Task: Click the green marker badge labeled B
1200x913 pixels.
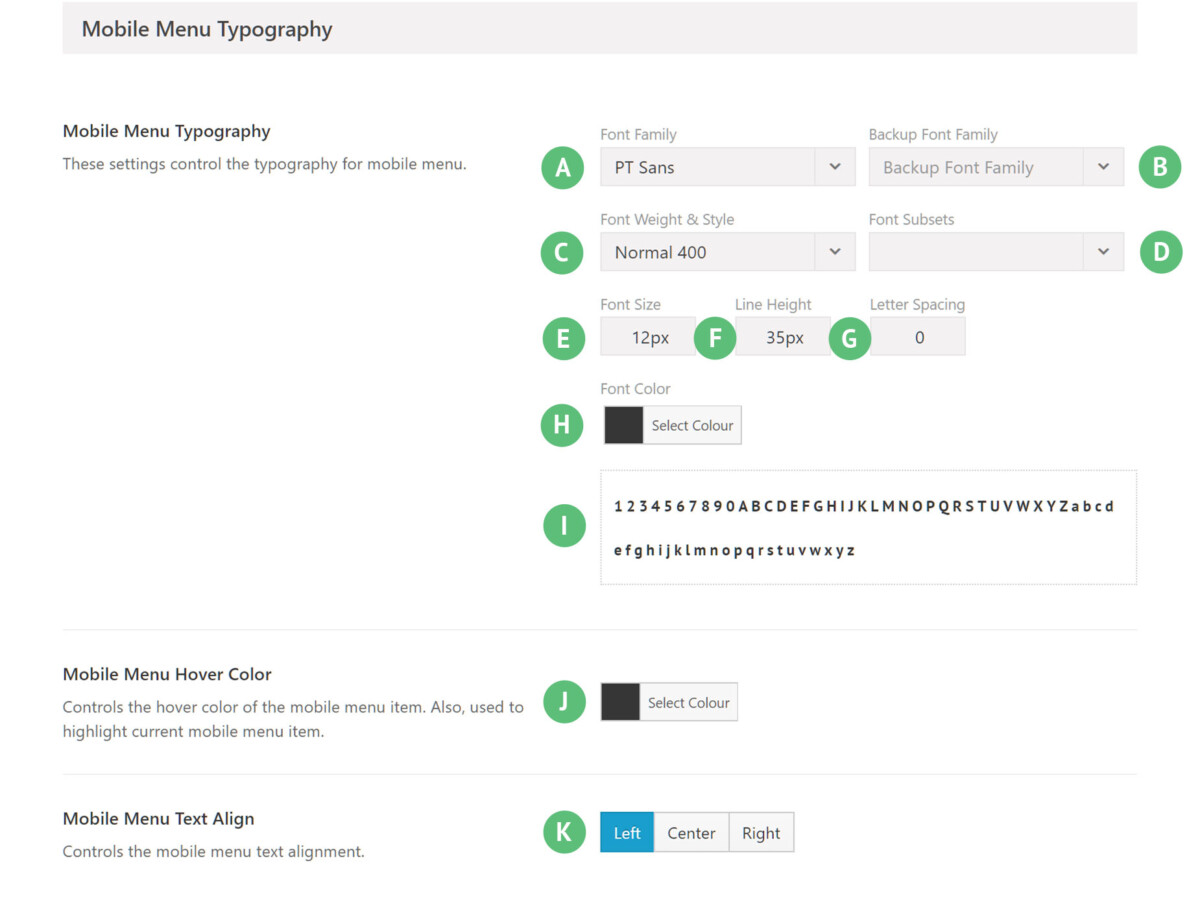Action: click(1160, 167)
